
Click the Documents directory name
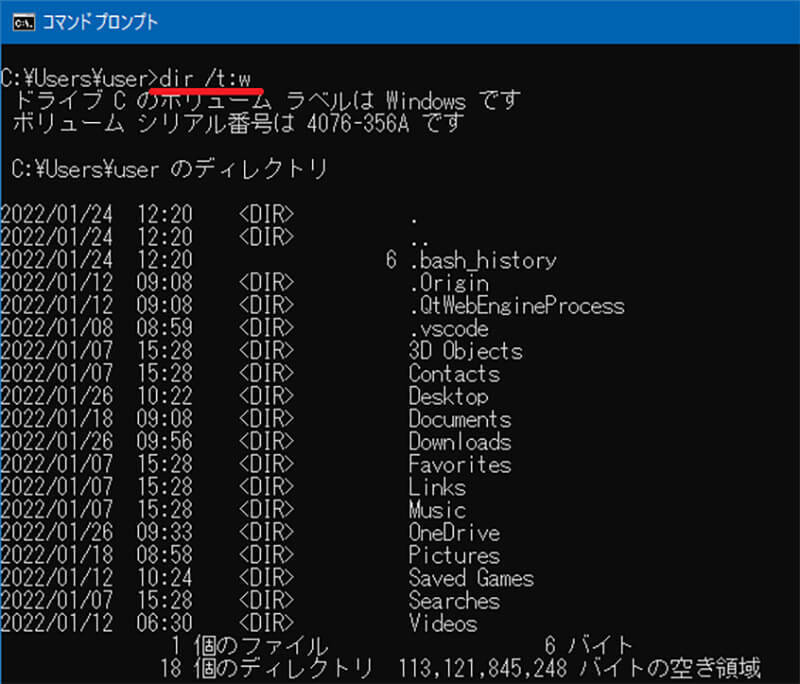459,420
